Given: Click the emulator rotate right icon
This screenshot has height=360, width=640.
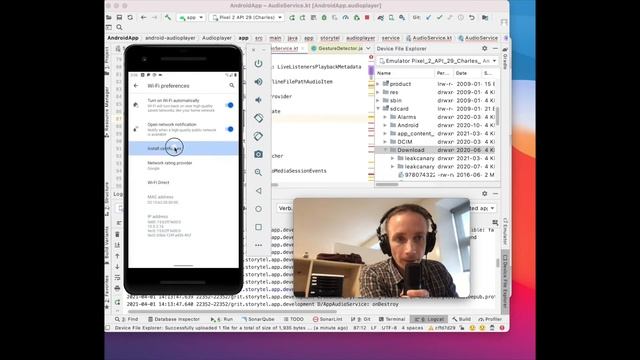Looking at the screenshot, I should pos(258,136).
